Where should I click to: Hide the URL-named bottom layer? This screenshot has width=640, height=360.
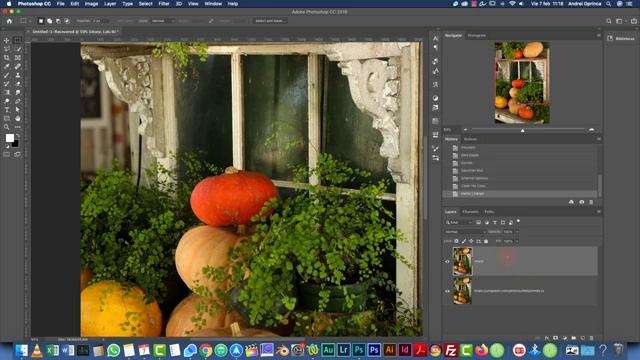(447, 291)
